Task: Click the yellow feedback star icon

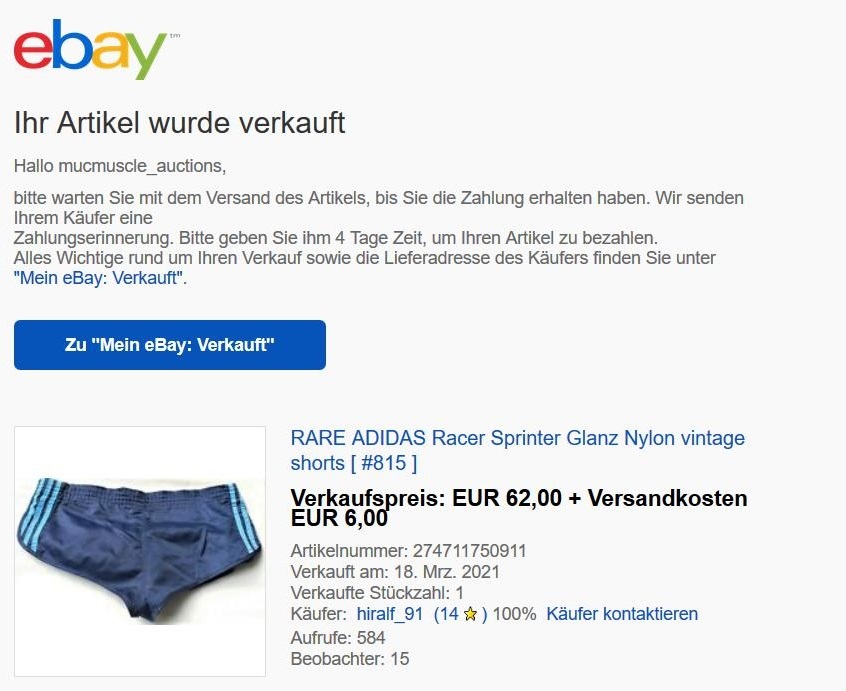Action: tap(470, 614)
